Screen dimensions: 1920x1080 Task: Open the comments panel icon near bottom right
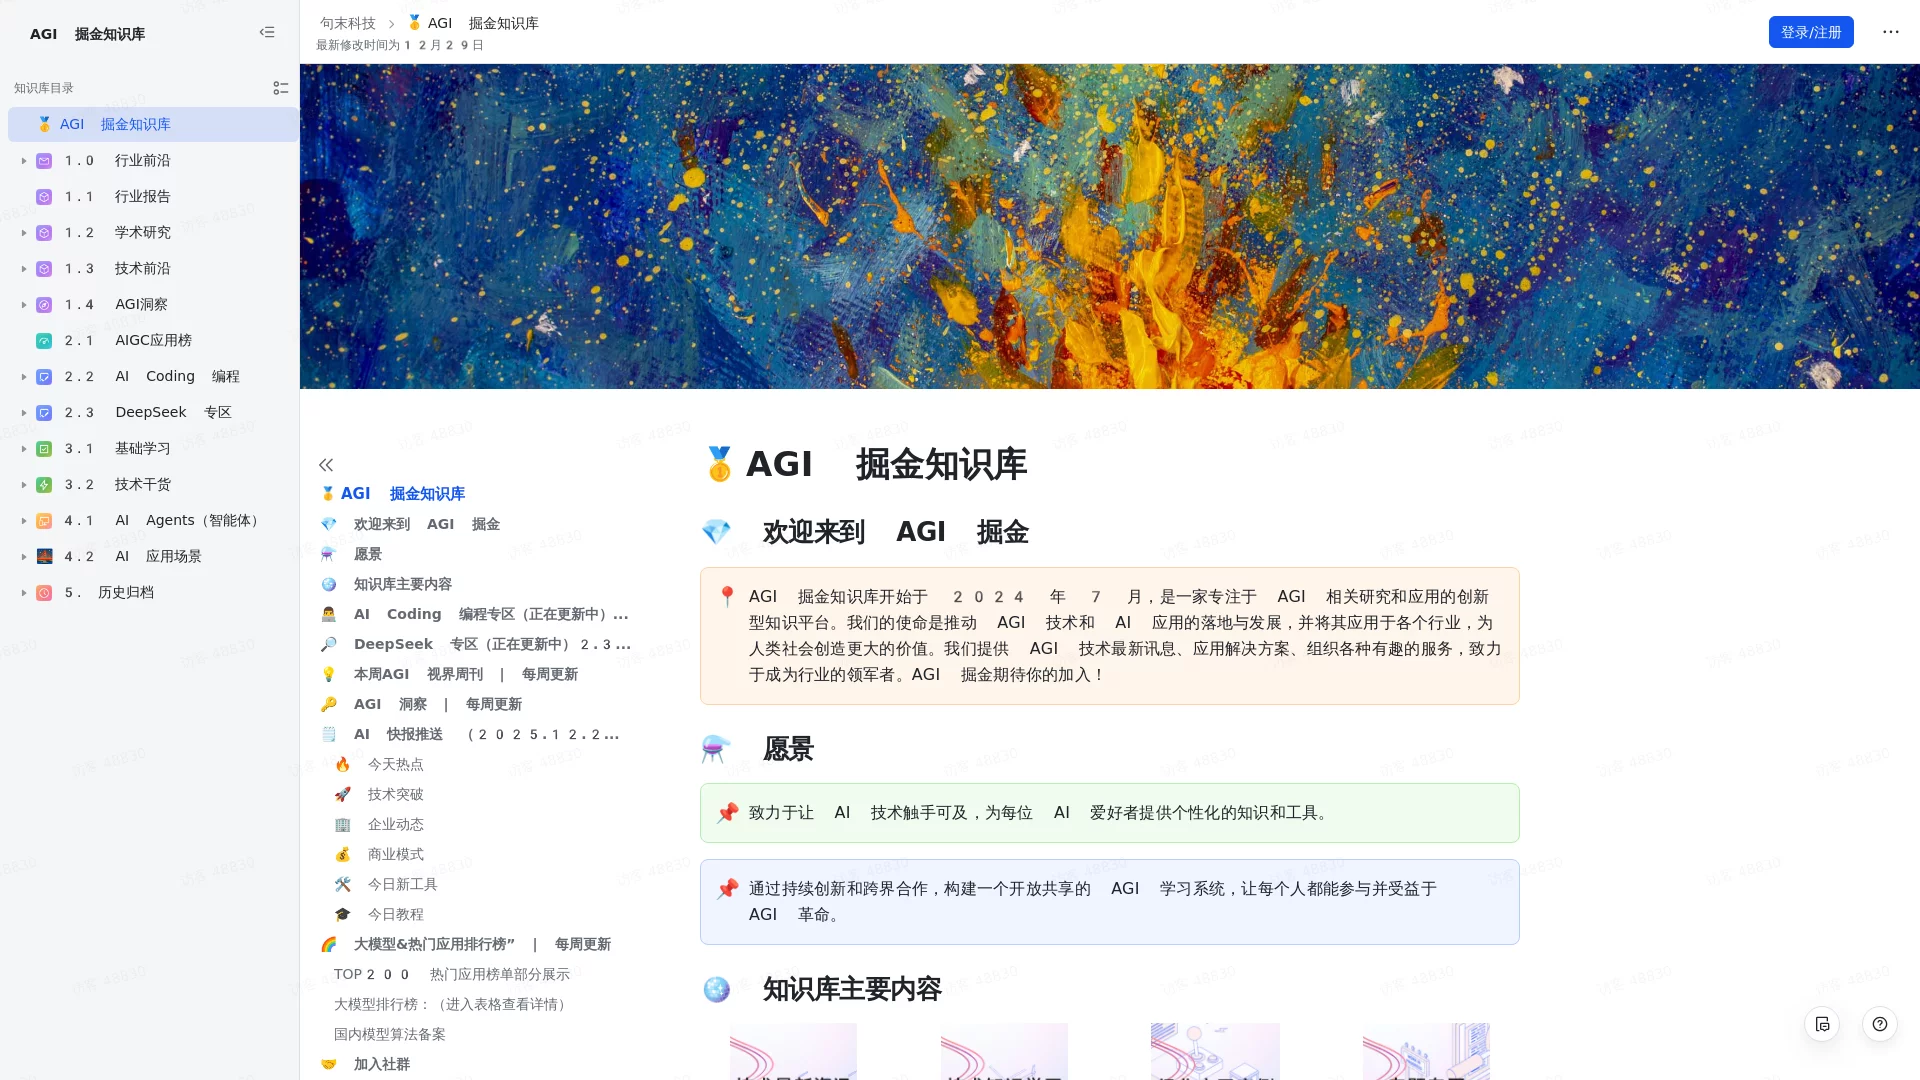coord(1823,1024)
